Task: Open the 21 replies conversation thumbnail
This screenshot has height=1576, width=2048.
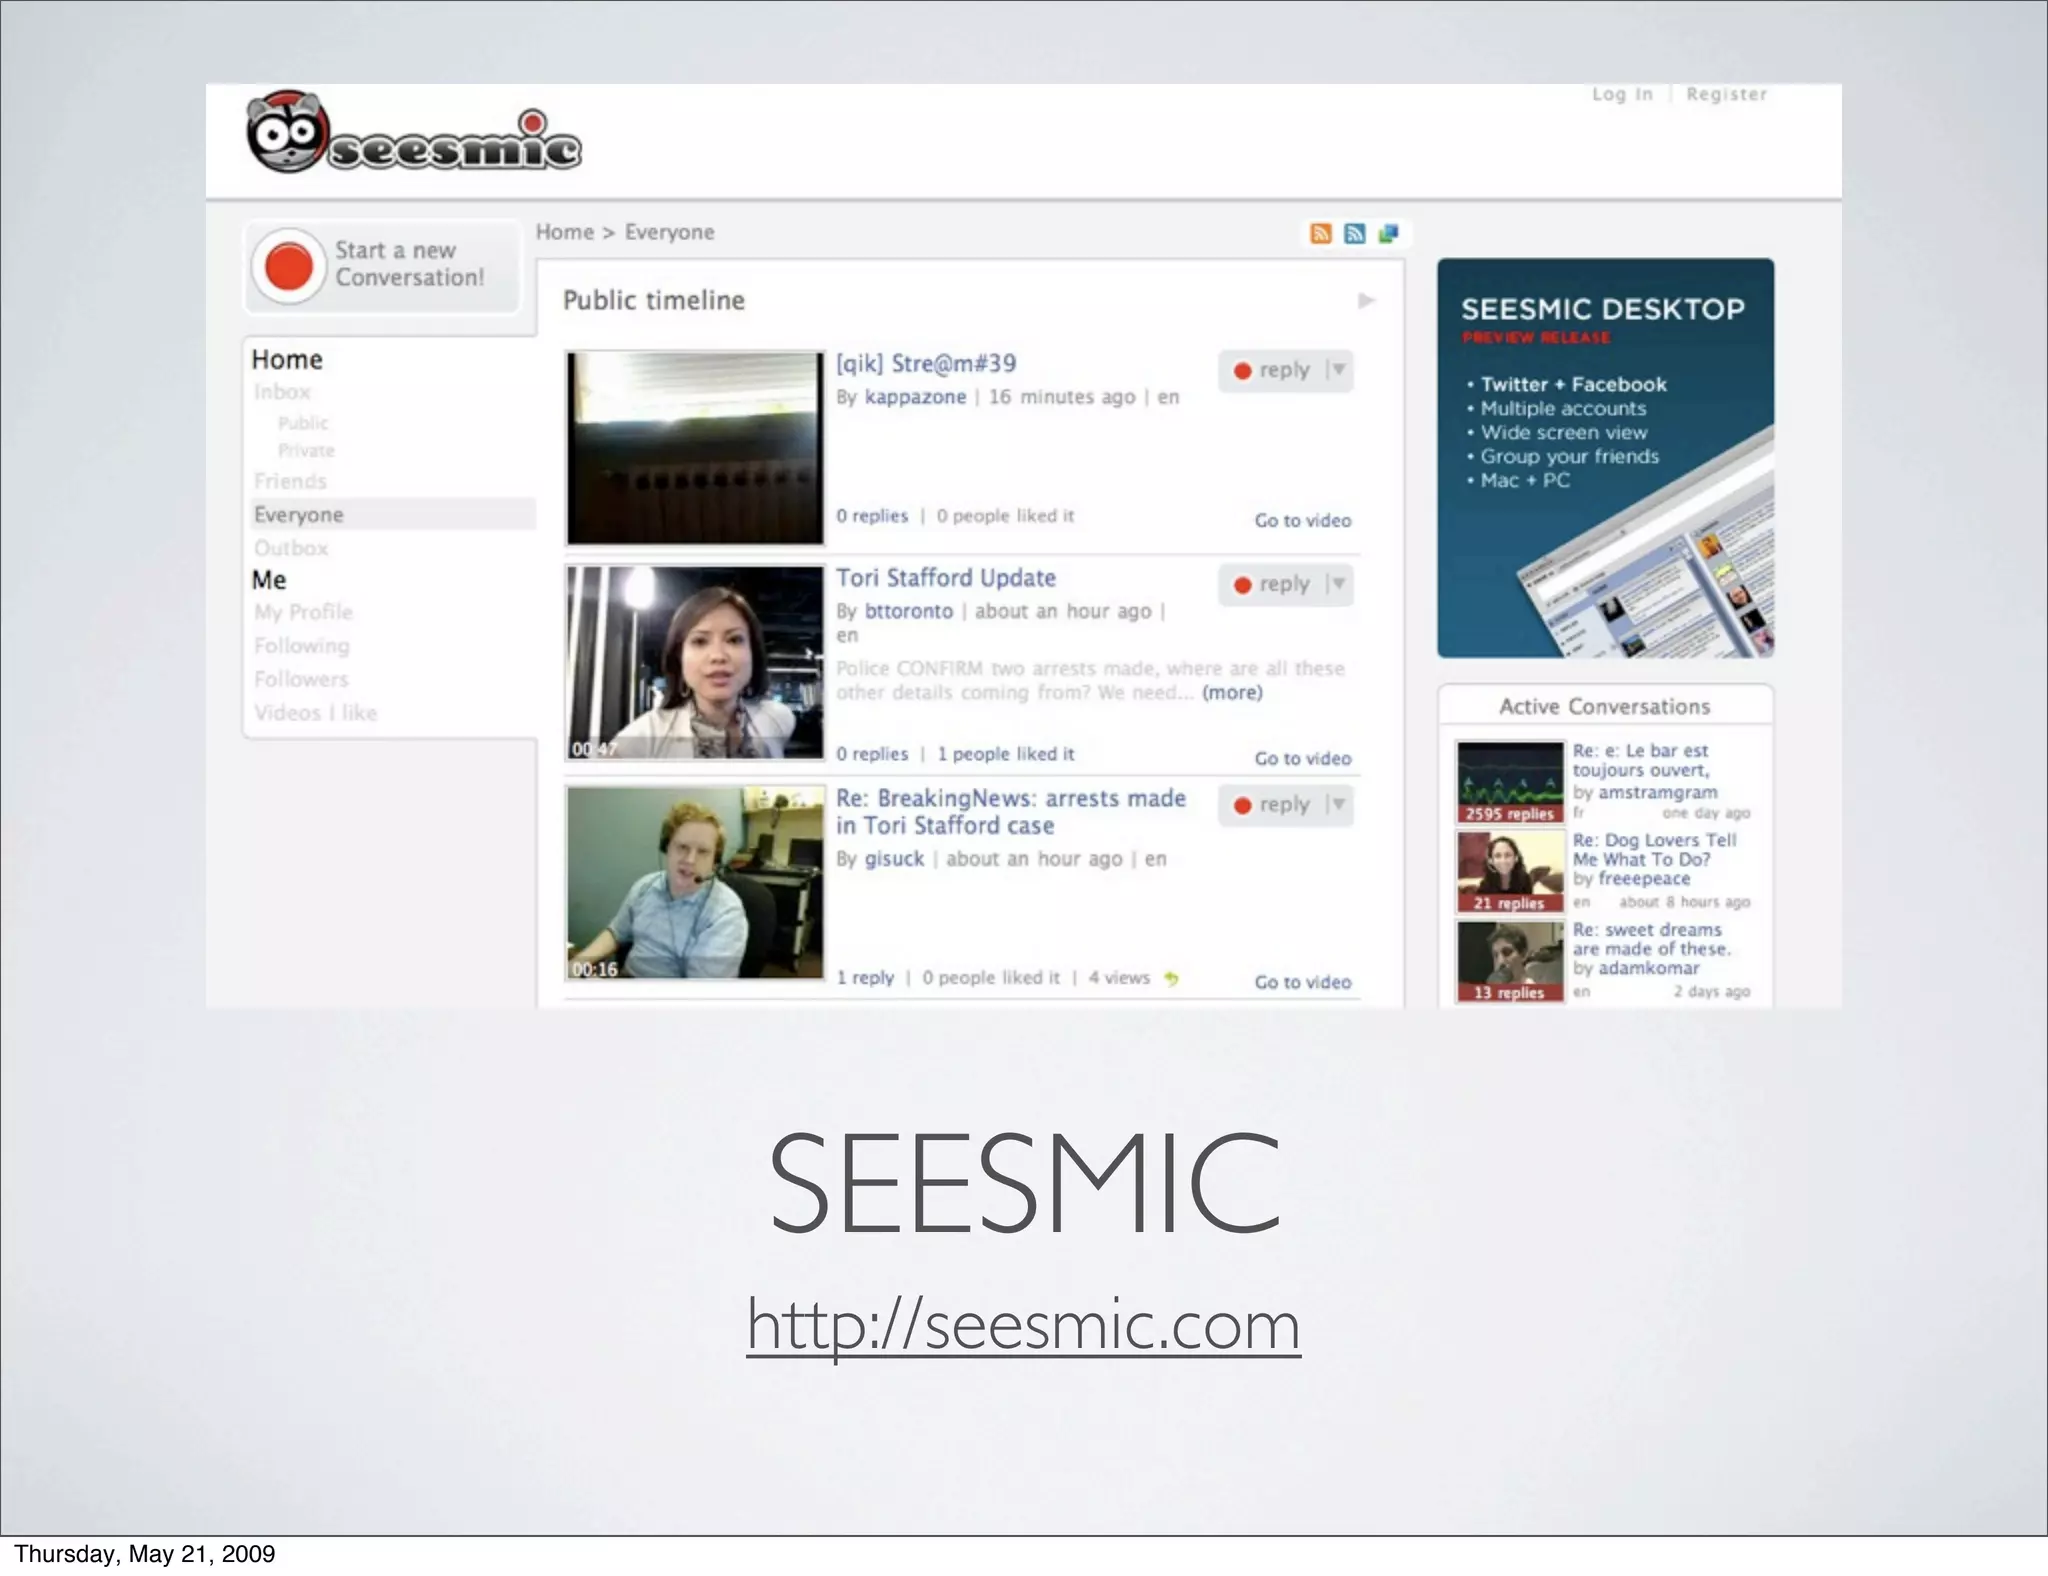Action: click(x=1509, y=872)
